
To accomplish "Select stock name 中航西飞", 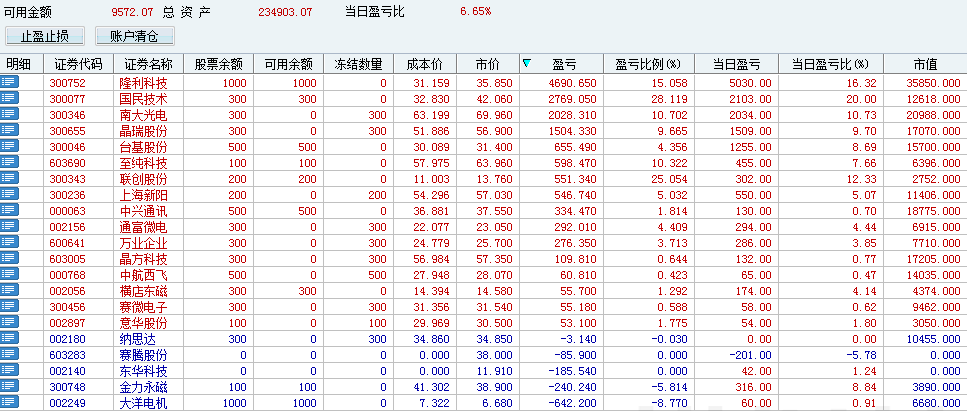I will [143, 276].
